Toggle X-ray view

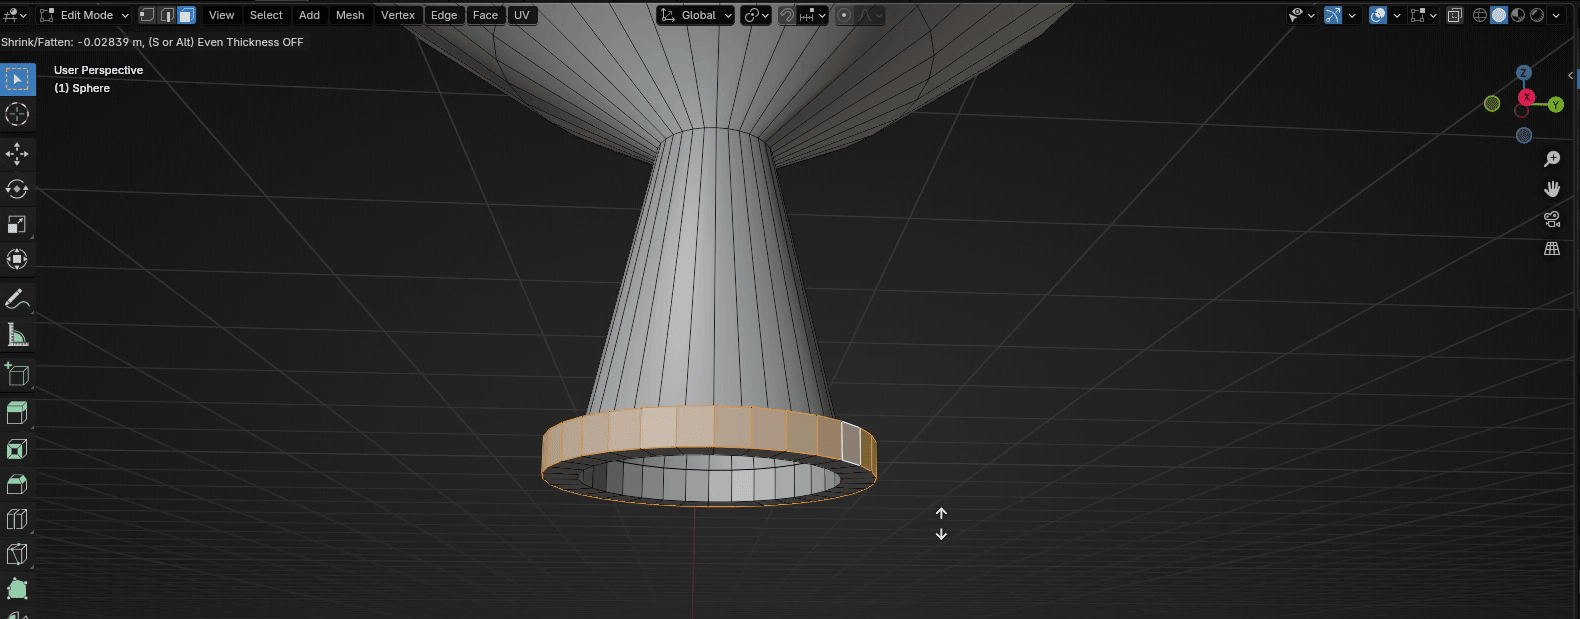pos(1455,15)
